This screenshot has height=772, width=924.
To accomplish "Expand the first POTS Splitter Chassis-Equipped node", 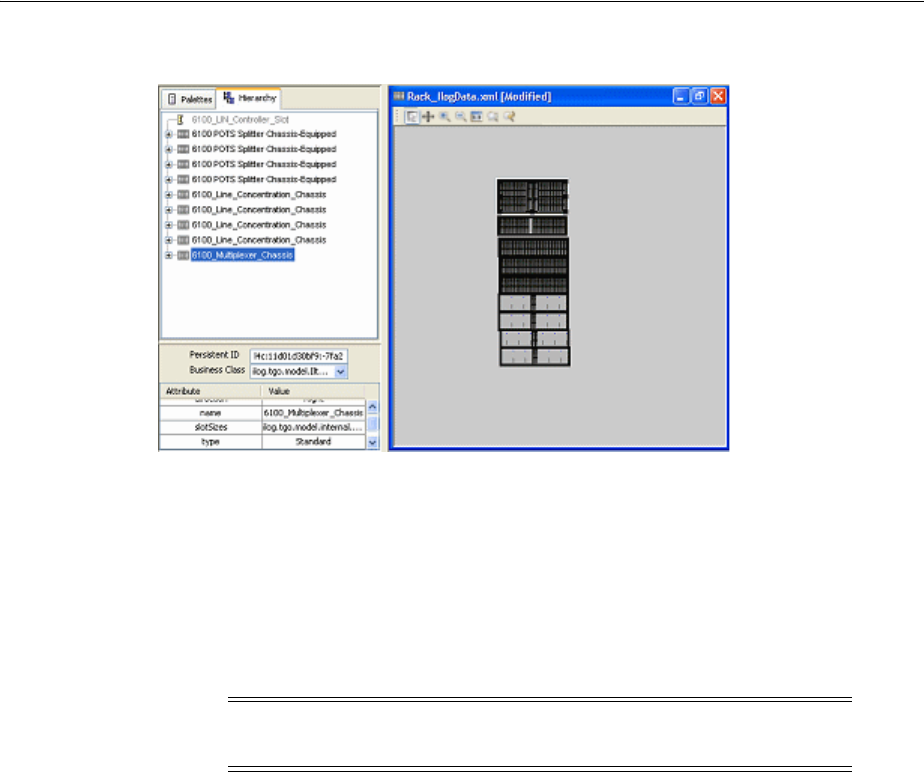I will (x=169, y=134).
